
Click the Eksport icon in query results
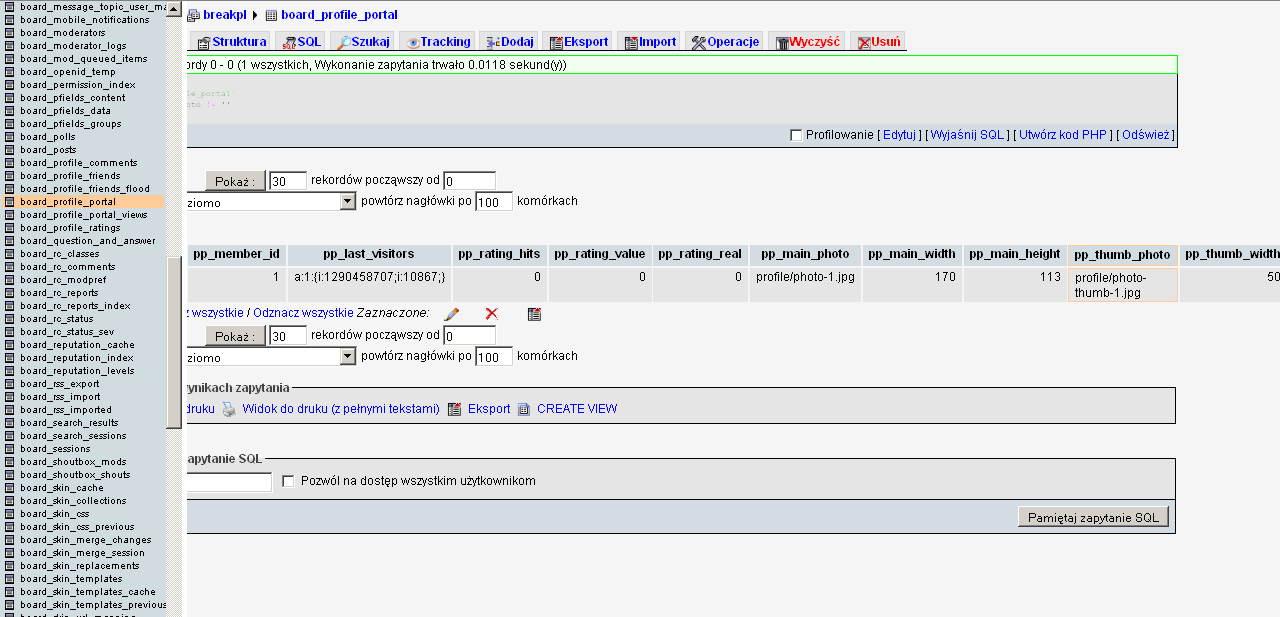454,409
